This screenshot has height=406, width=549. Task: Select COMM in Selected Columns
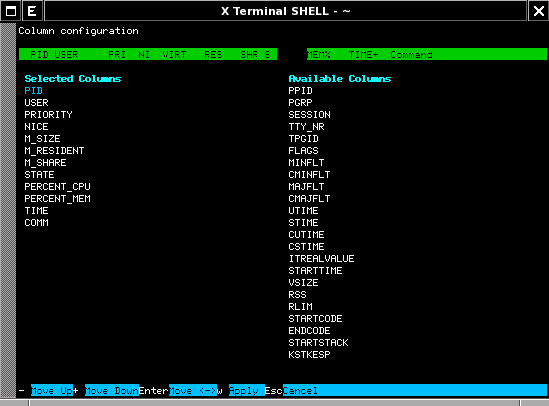tap(36, 223)
